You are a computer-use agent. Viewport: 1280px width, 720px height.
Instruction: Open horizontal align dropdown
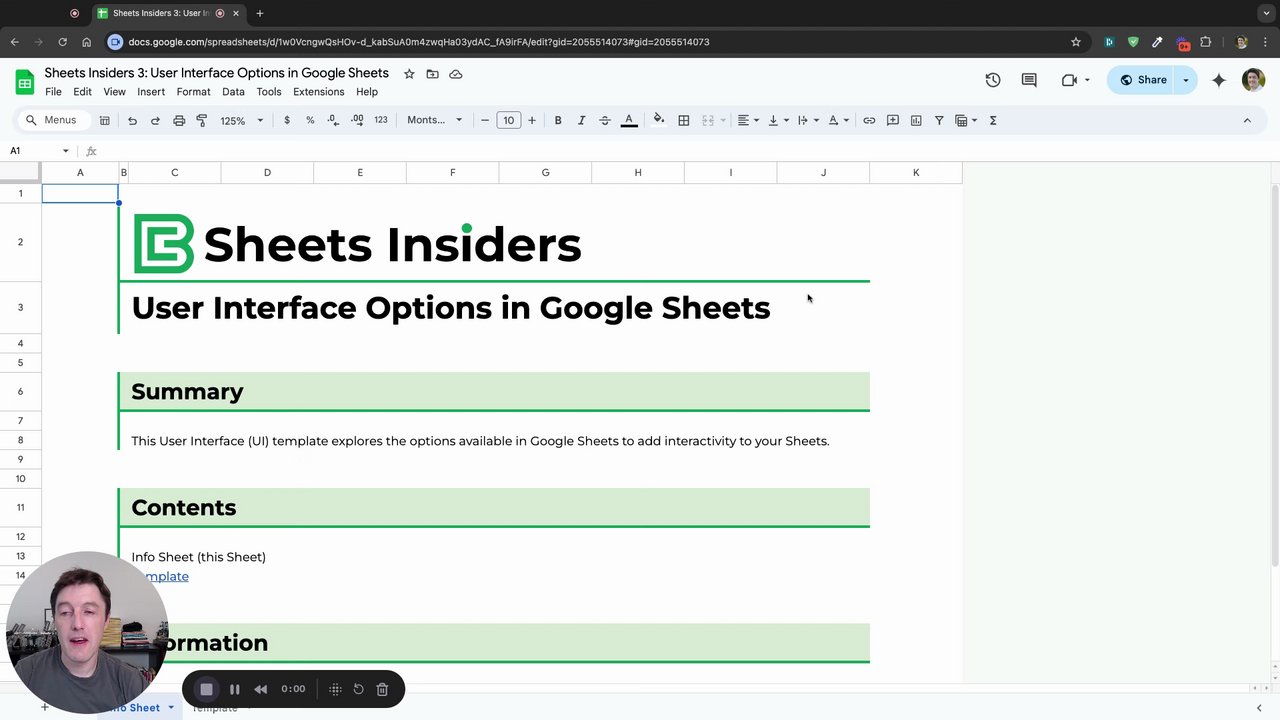748,120
